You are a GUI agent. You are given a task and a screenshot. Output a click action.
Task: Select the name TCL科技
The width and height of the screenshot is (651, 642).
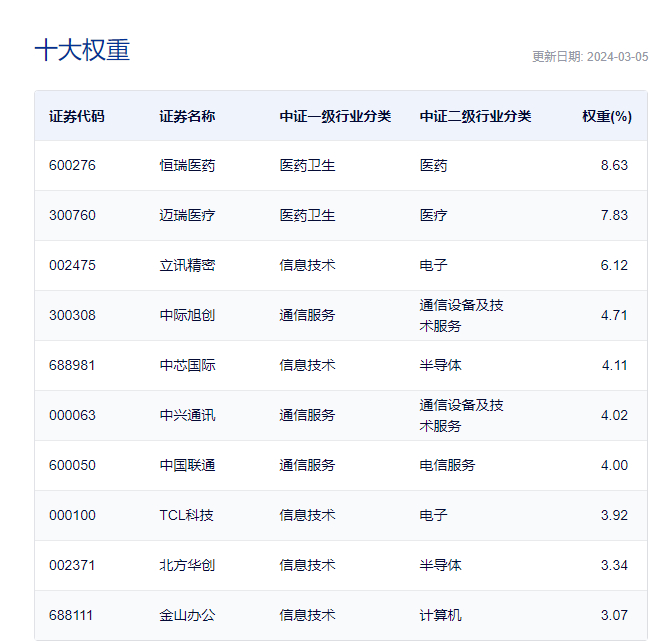(186, 515)
